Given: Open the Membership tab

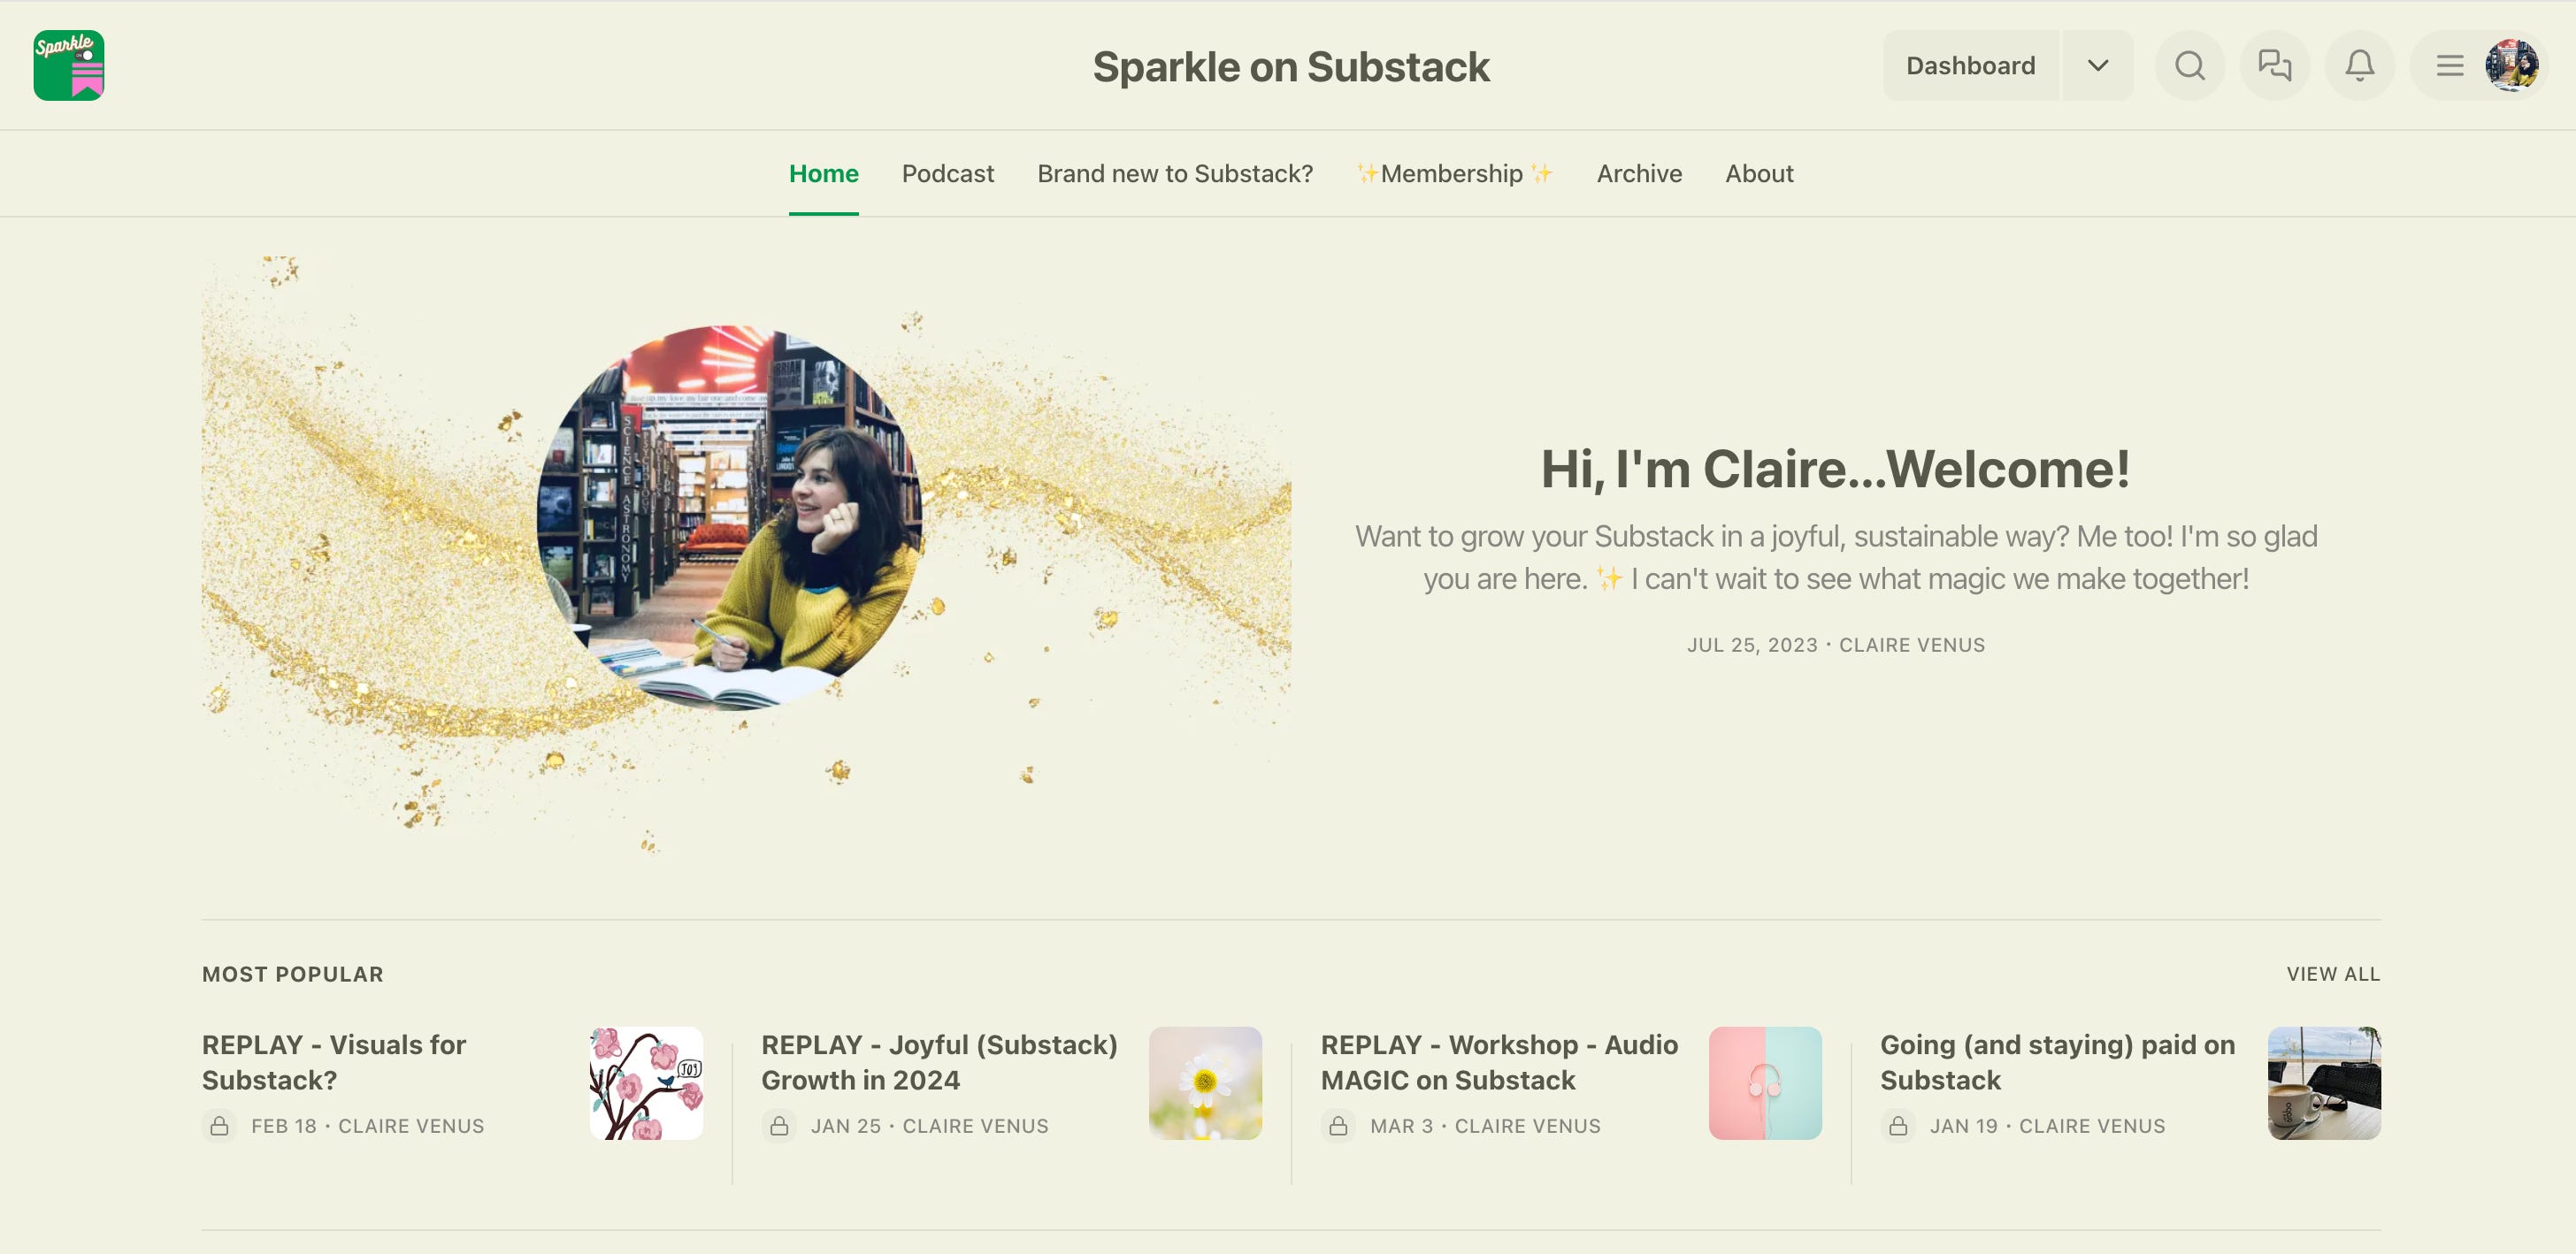Looking at the screenshot, I should (1454, 174).
